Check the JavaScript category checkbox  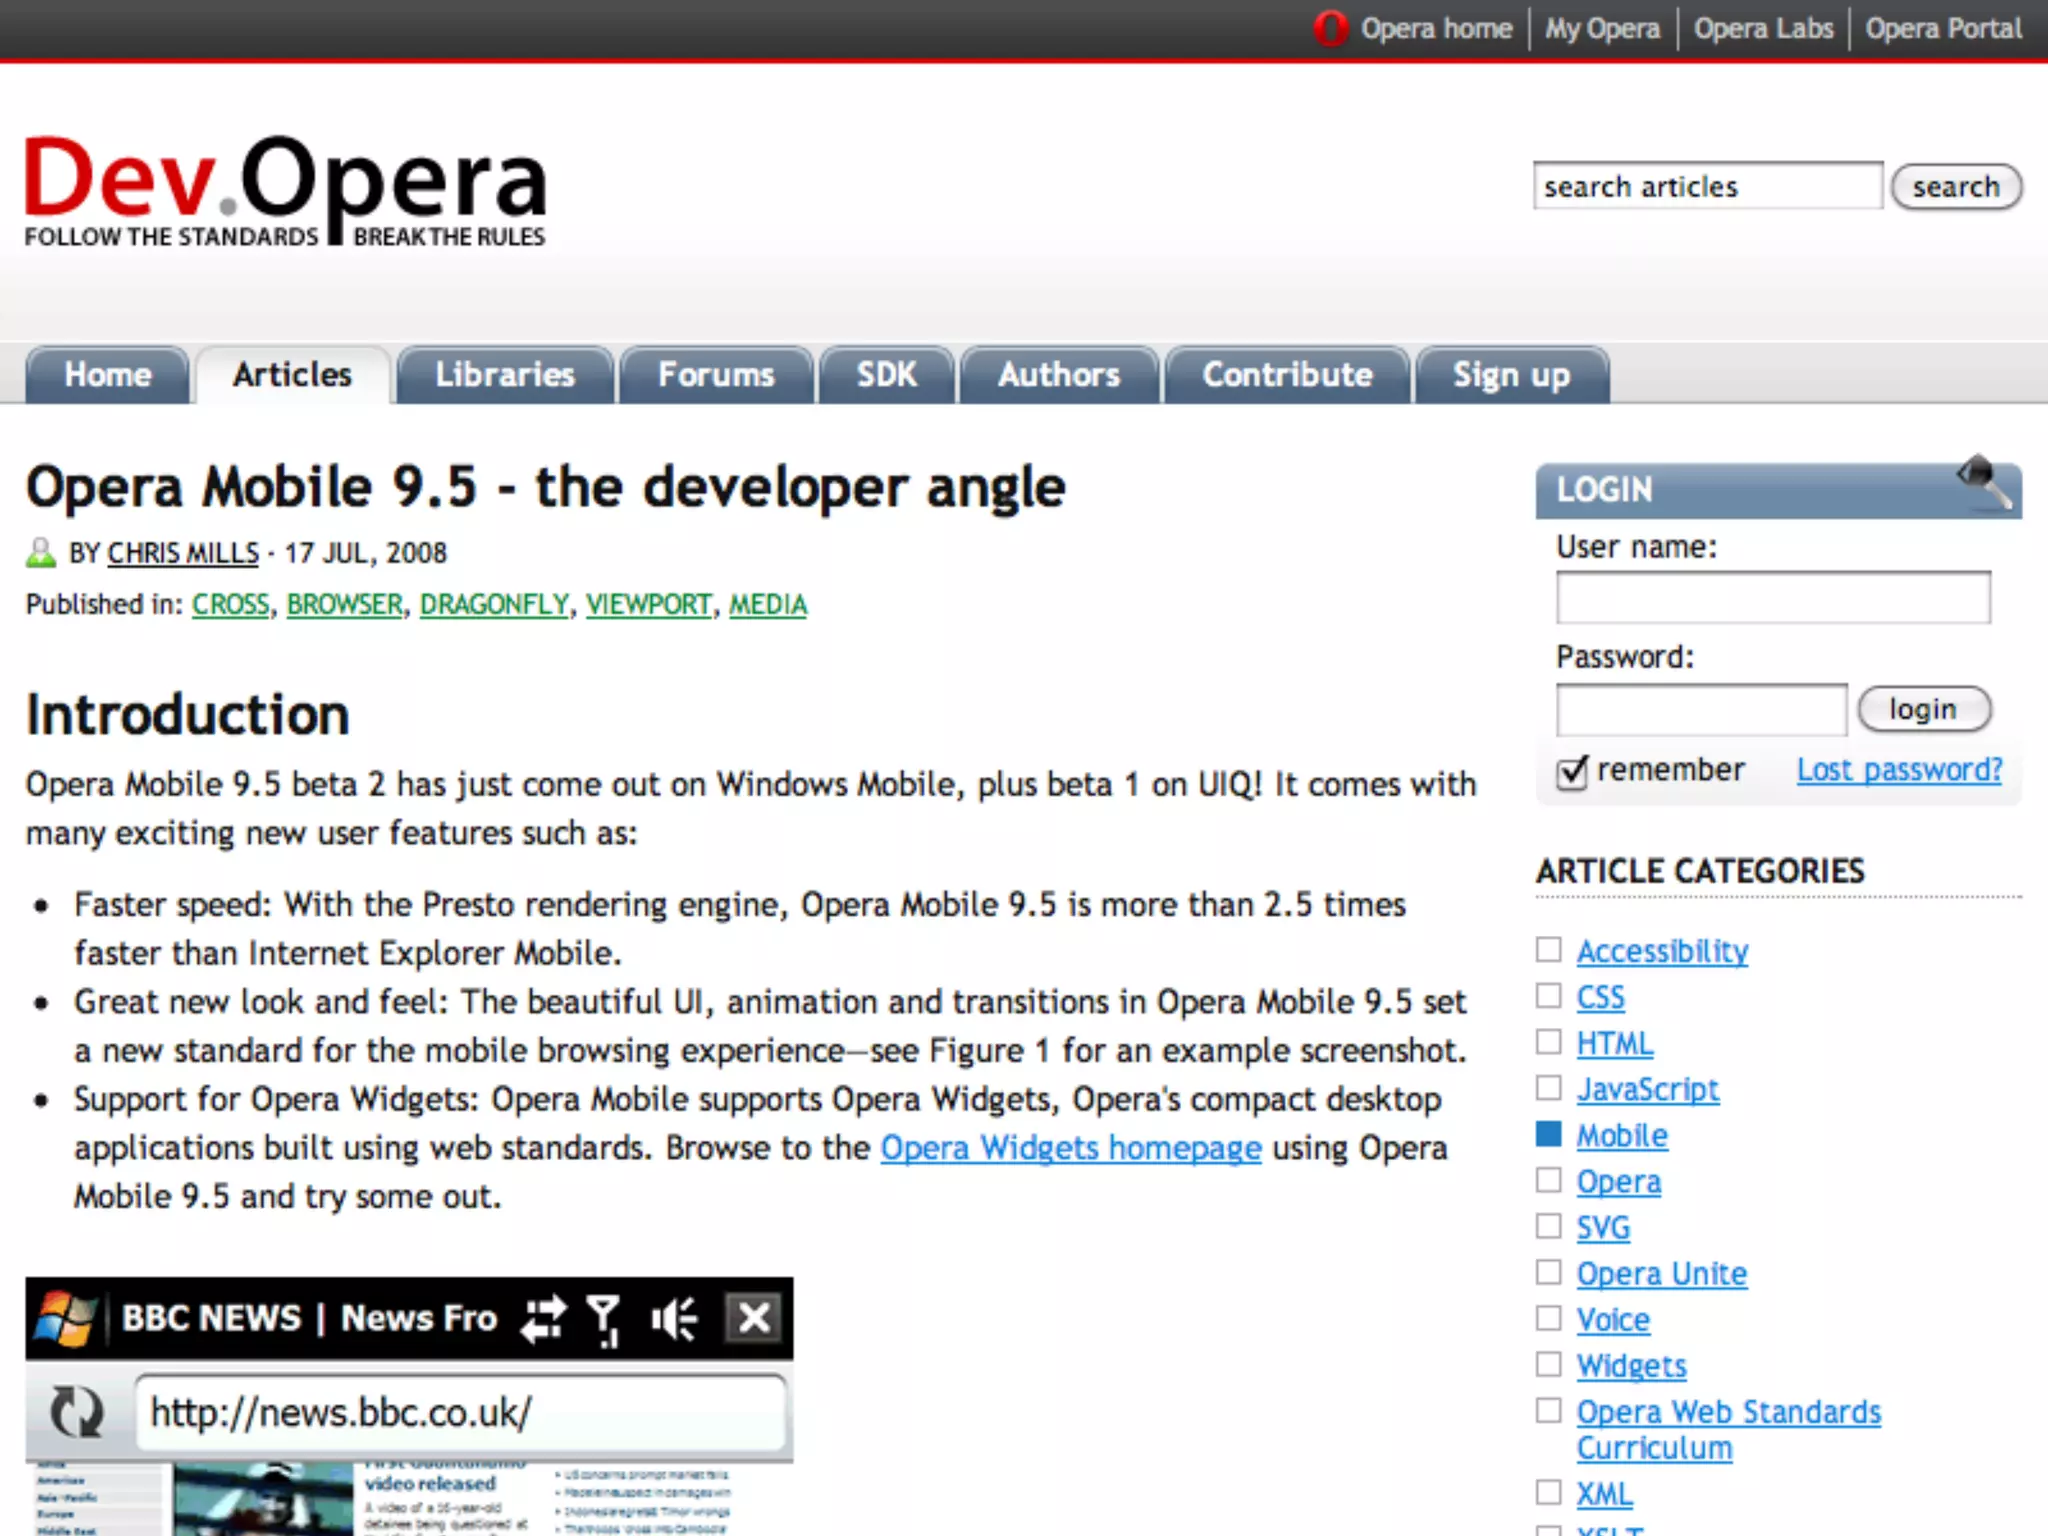coord(1548,1088)
